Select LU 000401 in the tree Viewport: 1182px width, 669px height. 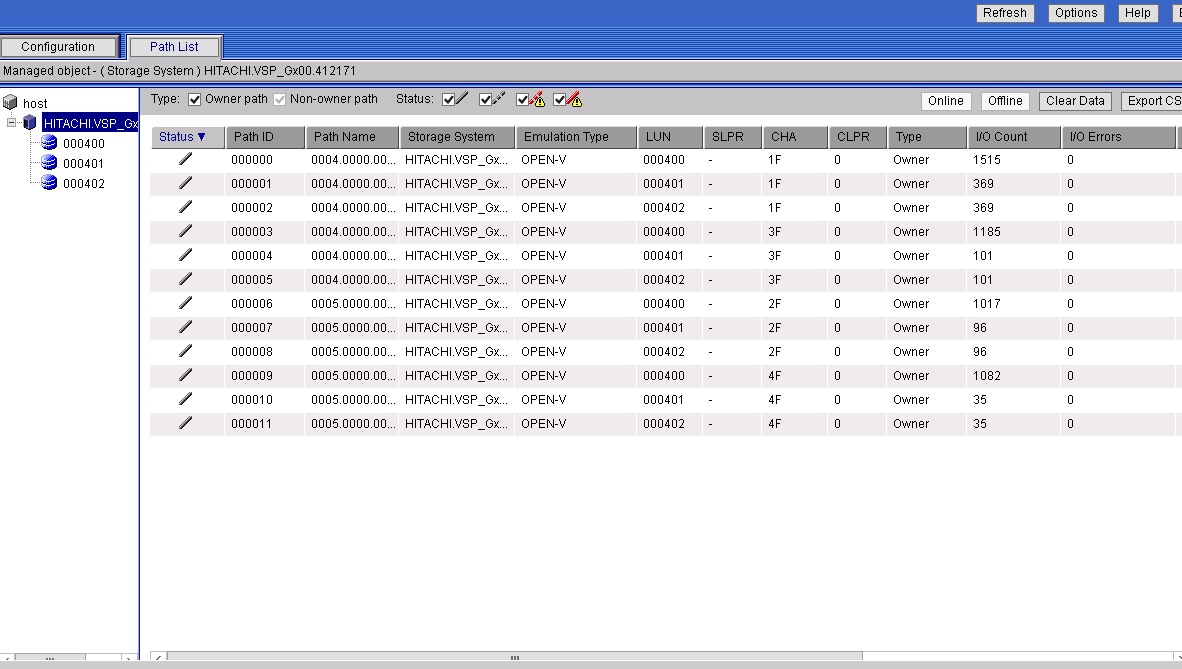[84, 163]
